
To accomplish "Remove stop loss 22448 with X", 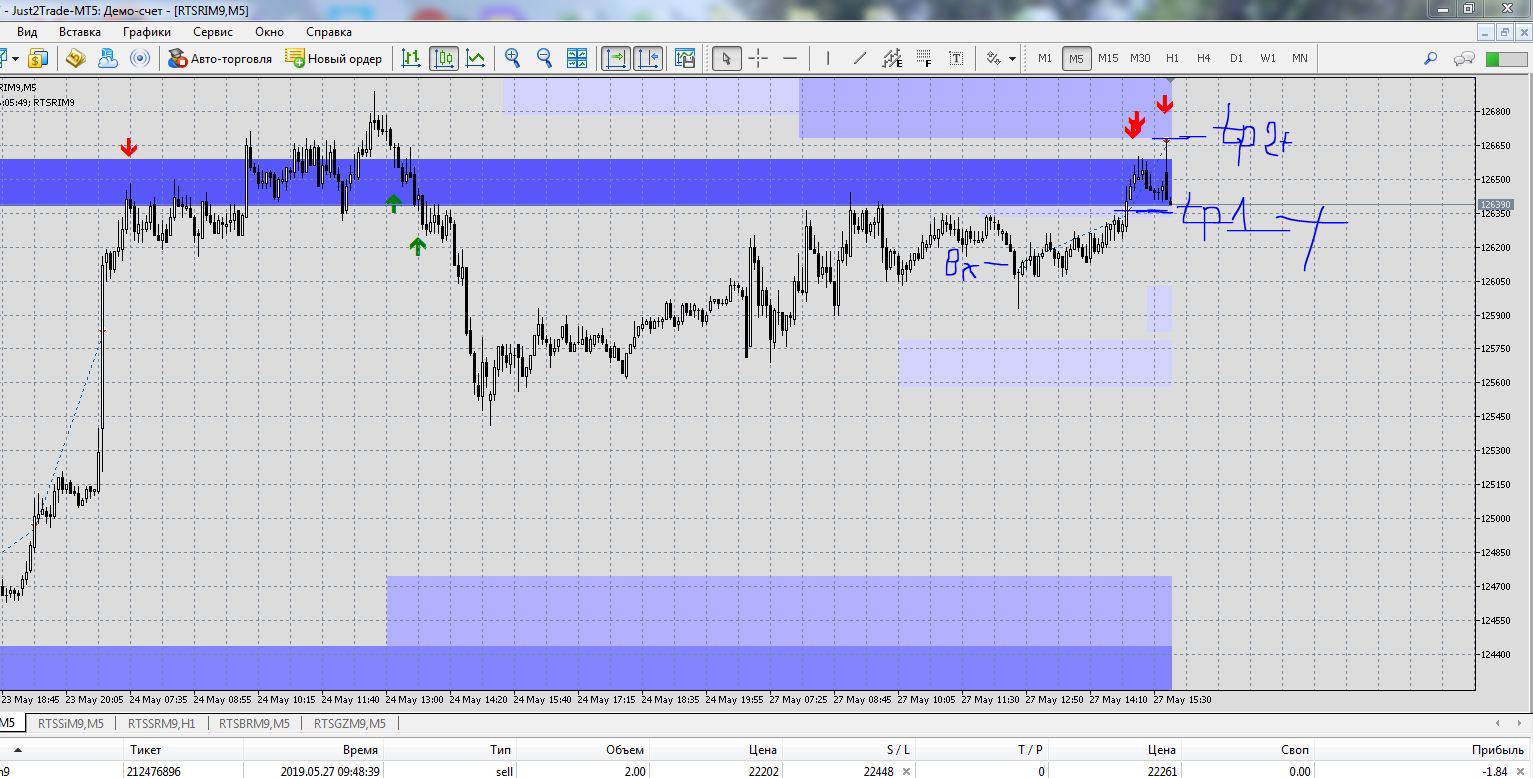I will pos(906,771).
